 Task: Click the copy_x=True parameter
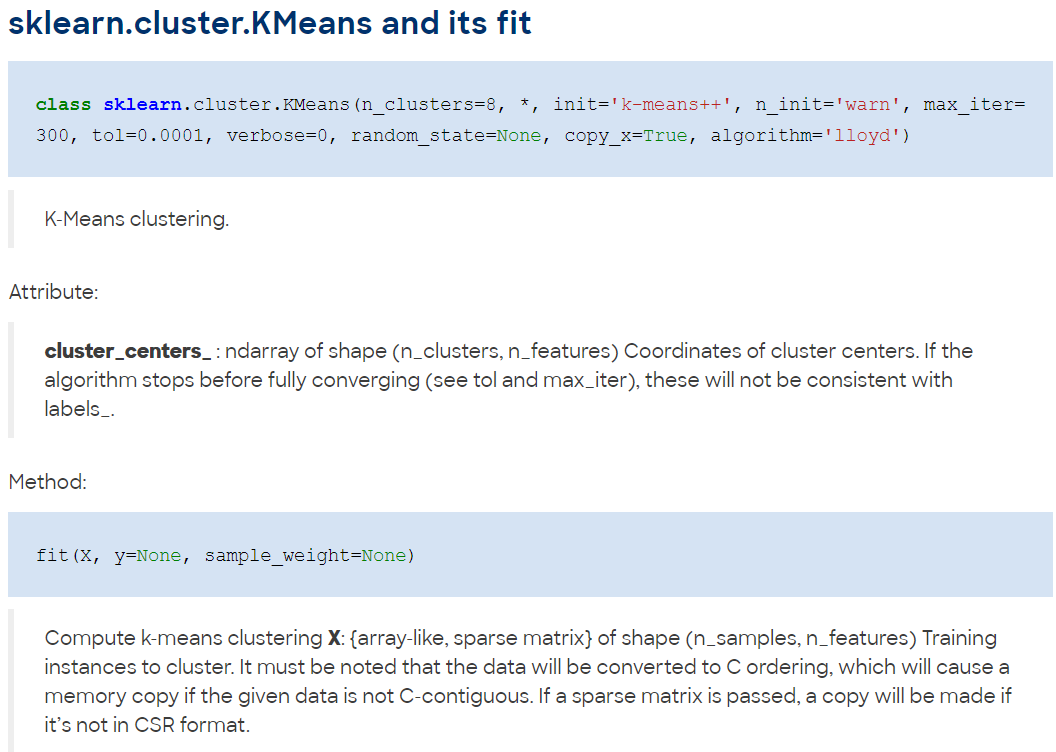click(x=626, y=136)
